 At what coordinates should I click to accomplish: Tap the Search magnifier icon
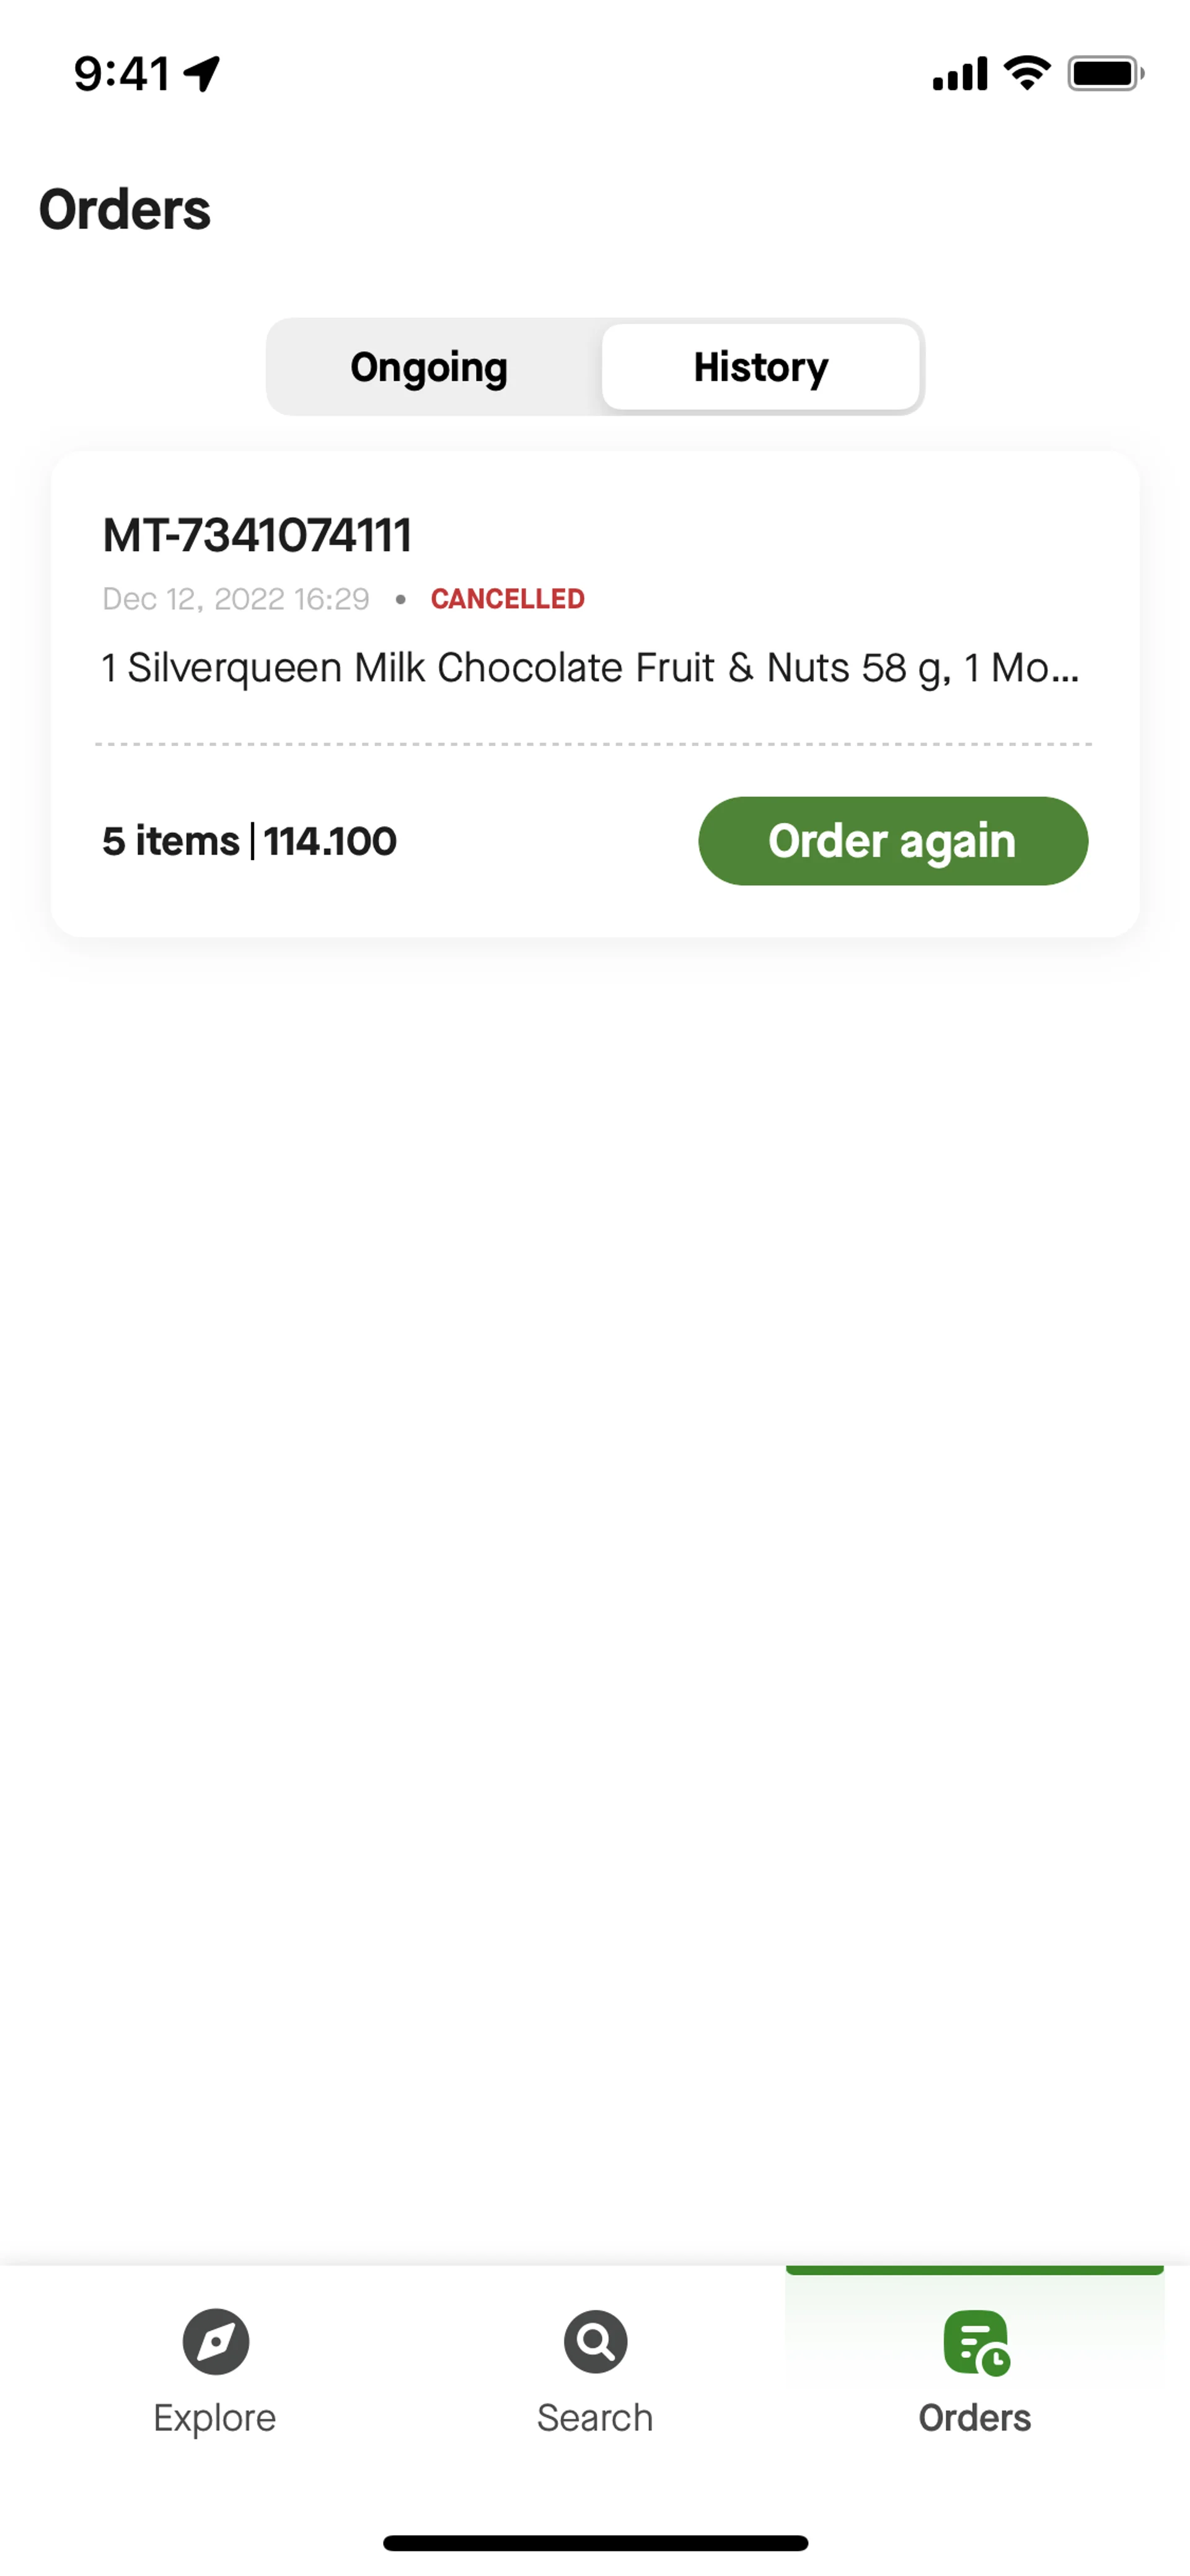click(x=595, y=2341)
